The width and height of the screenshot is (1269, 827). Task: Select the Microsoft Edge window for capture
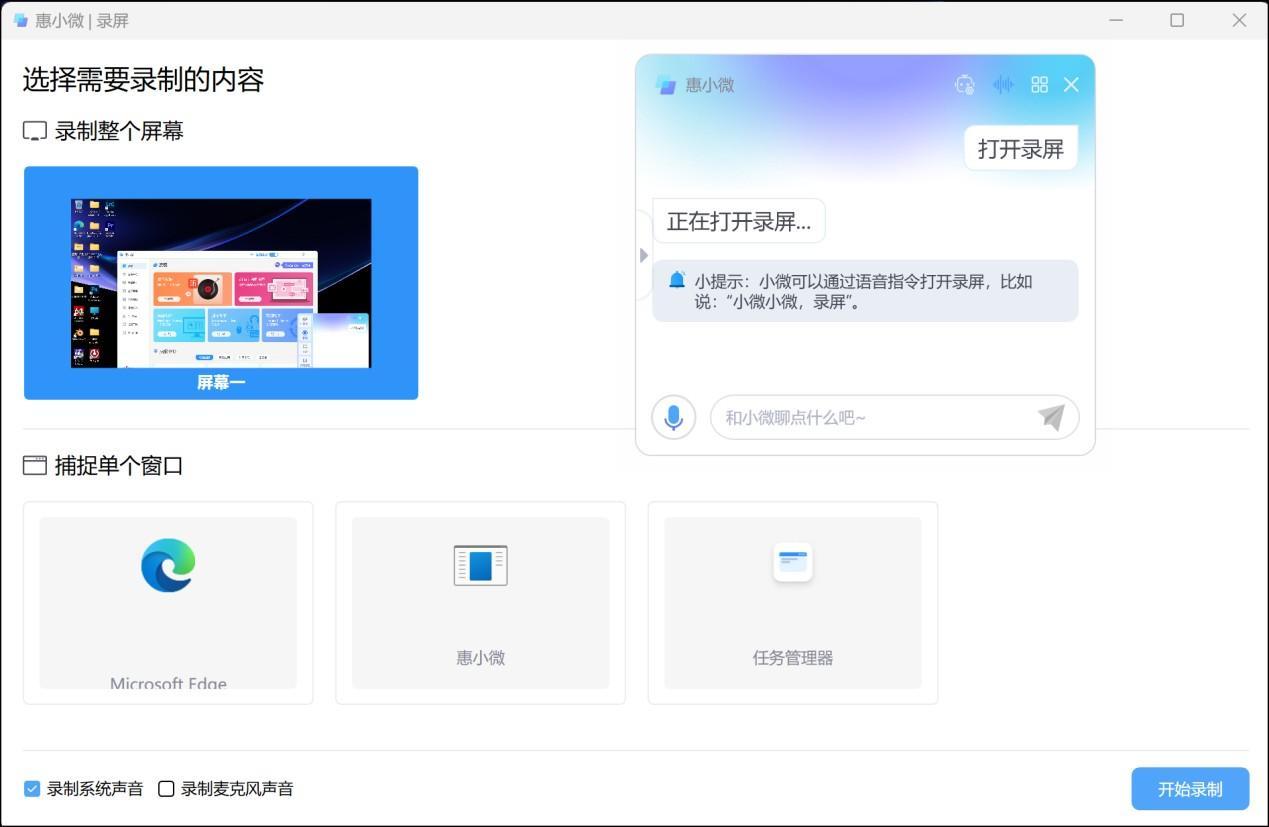coord(168,600)
